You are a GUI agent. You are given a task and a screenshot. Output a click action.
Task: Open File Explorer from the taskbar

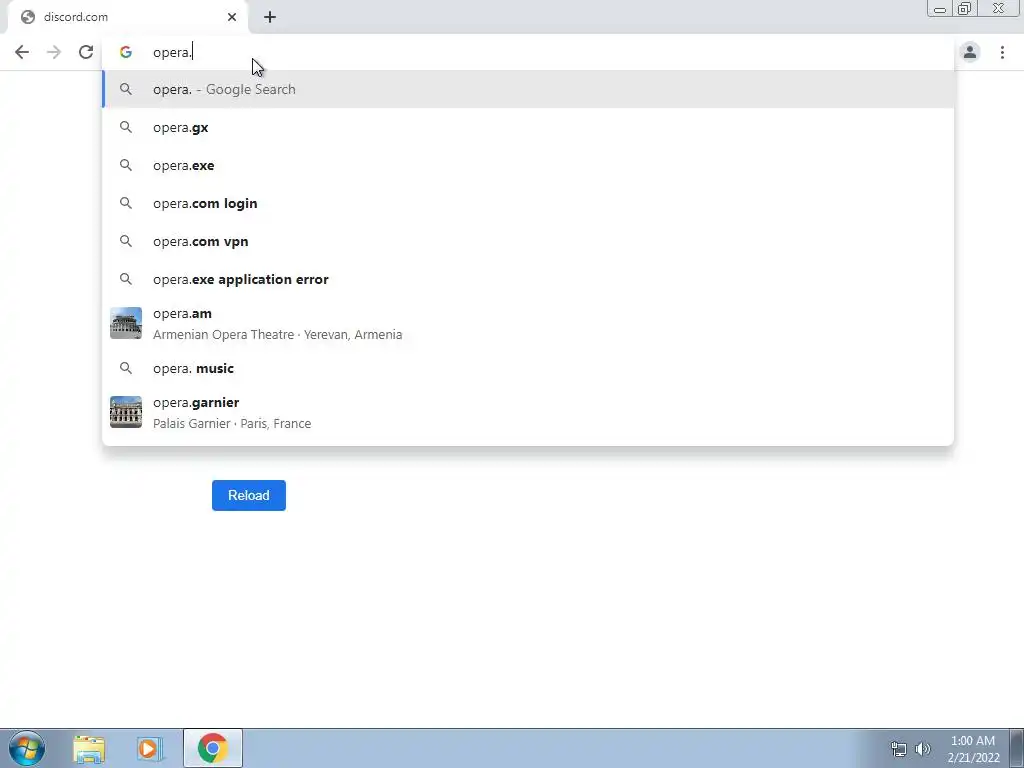click(x=89, y=748)
